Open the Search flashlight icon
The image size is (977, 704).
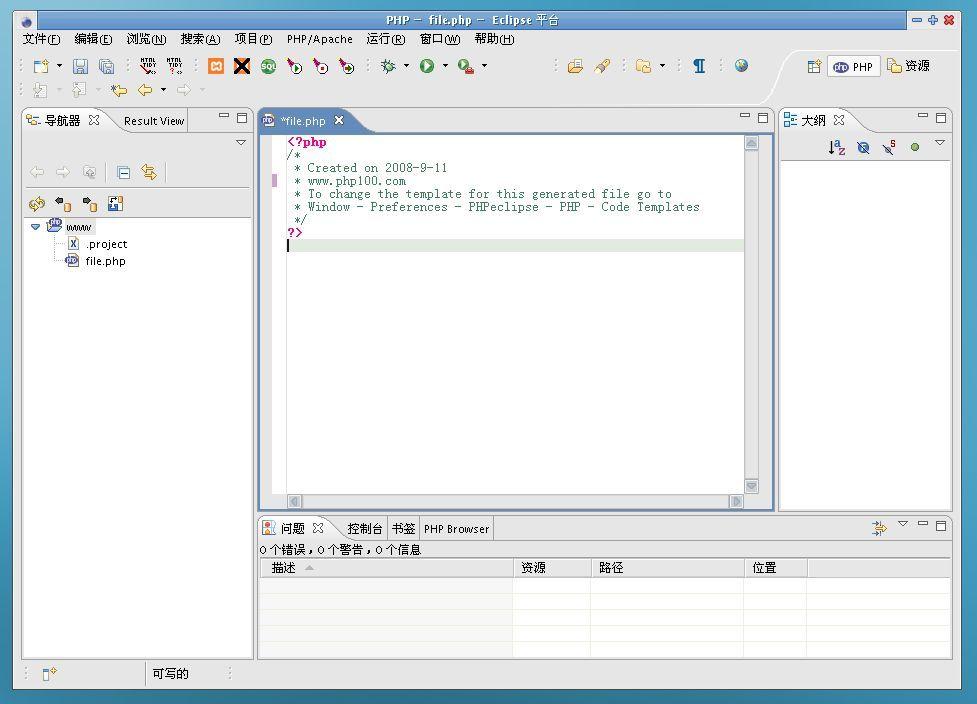click(601, 66)
